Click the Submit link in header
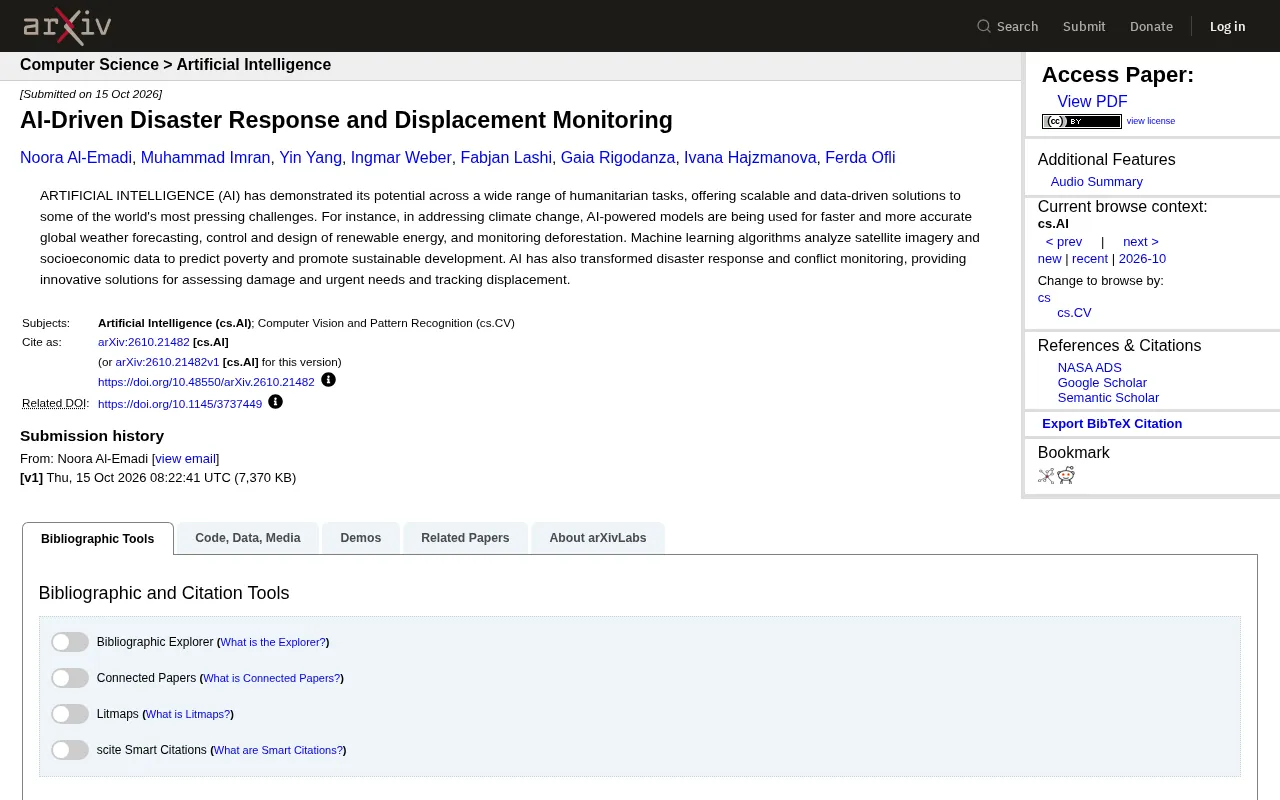This screenshot has height=800, width=1280. click(1084, 26)
